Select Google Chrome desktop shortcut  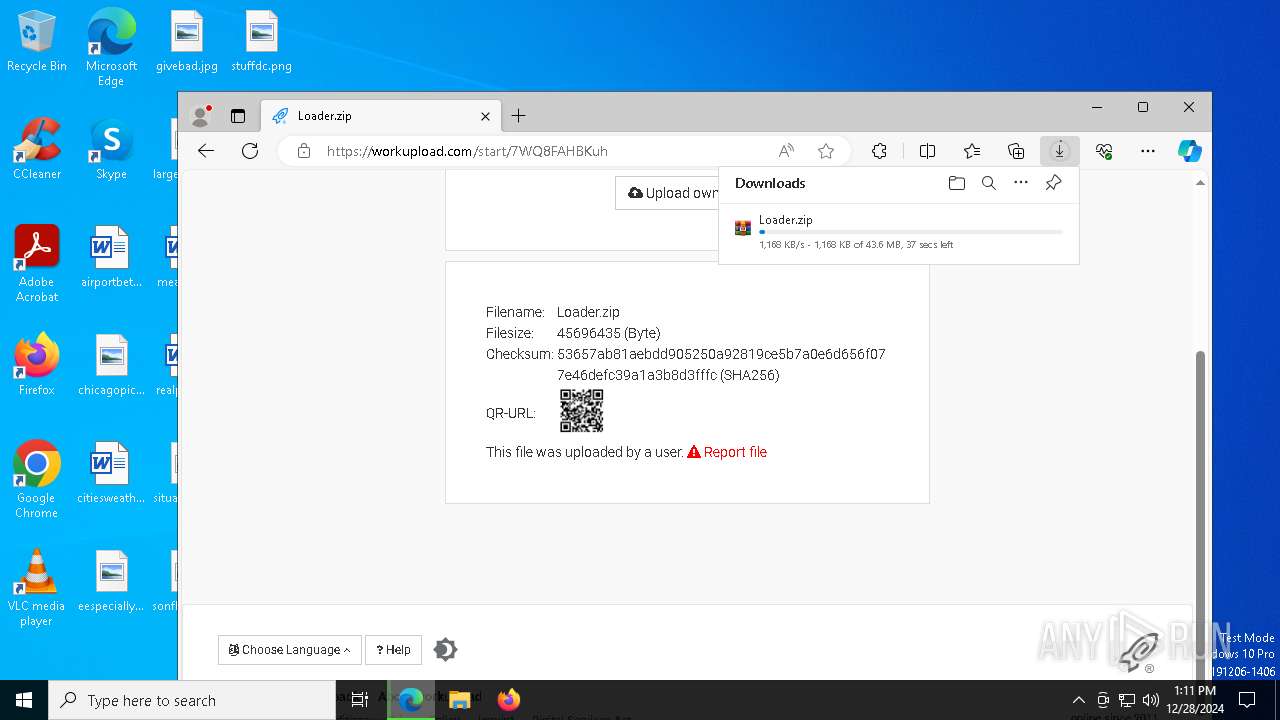pyautogui.click(x=37, y=480)
